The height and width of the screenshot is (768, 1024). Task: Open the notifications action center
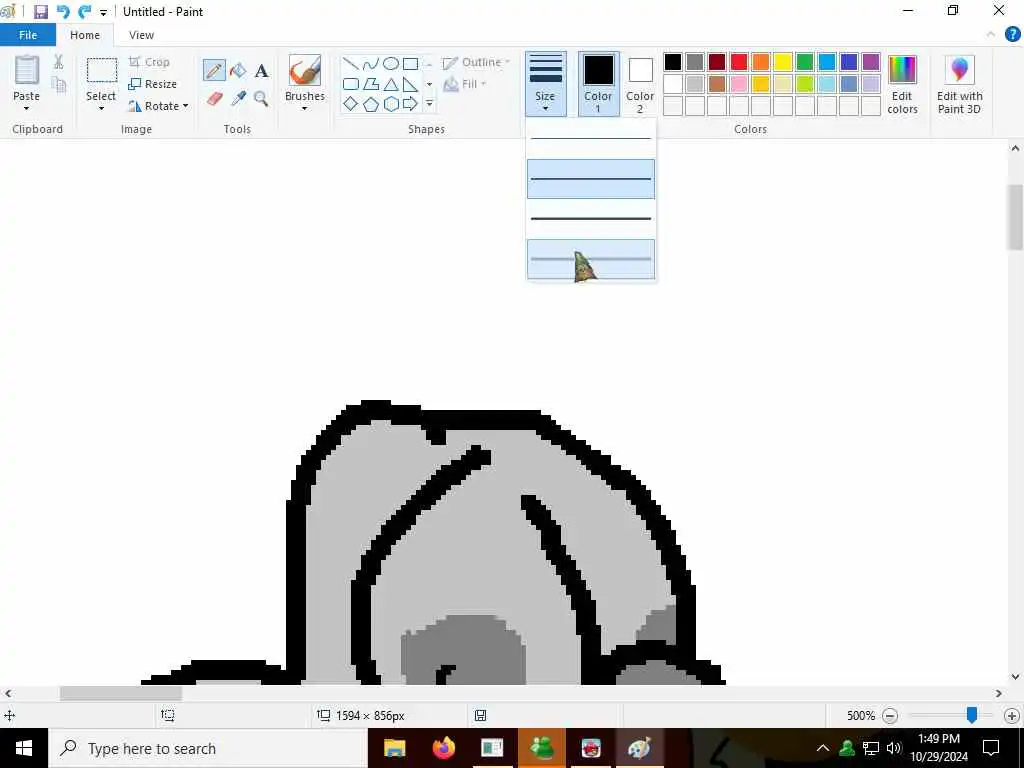(x=991, y=748)
